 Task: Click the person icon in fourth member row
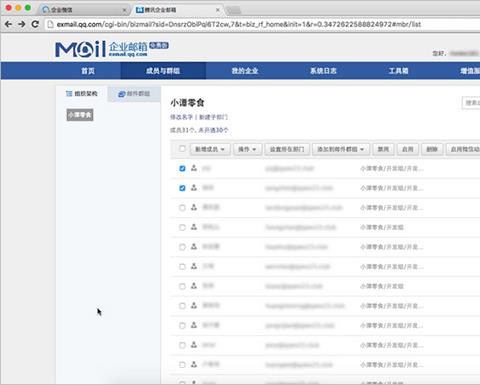click(x=194, y=227)
